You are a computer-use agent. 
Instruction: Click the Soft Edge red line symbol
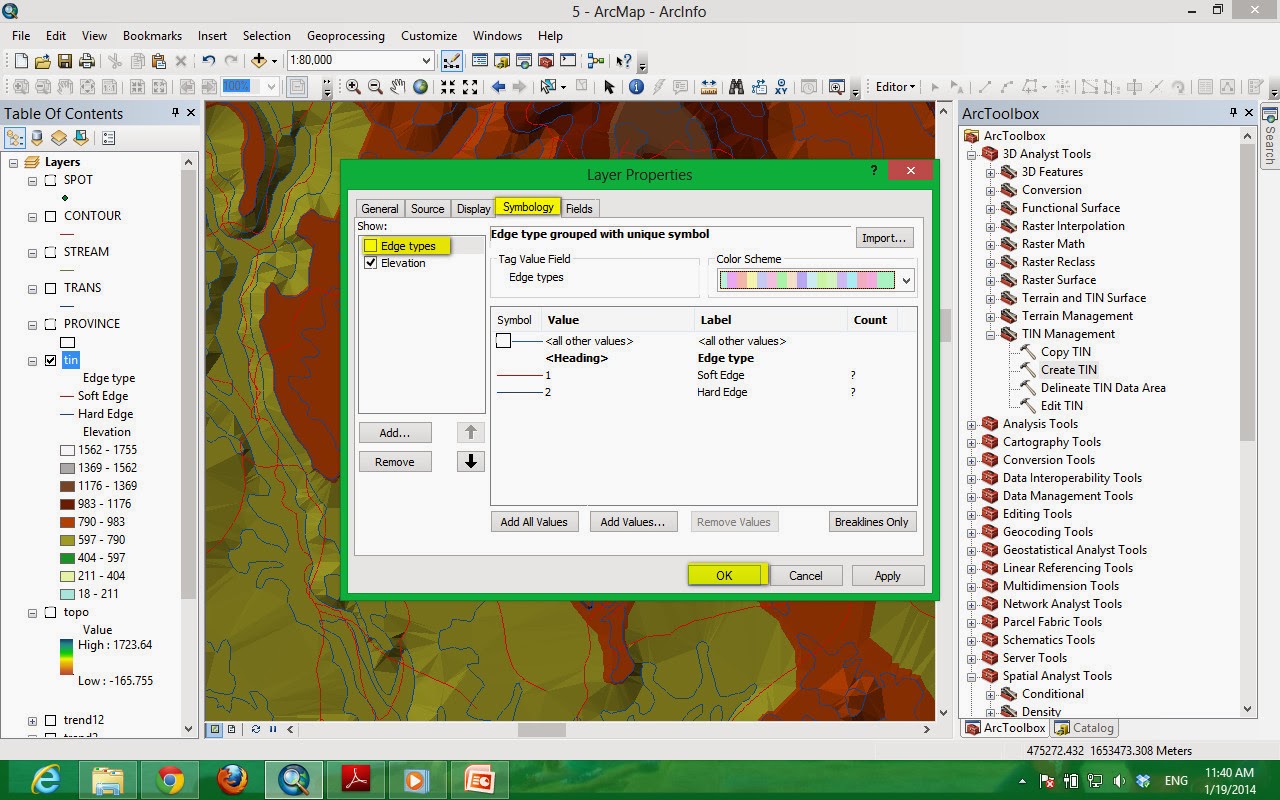[518, 376]
